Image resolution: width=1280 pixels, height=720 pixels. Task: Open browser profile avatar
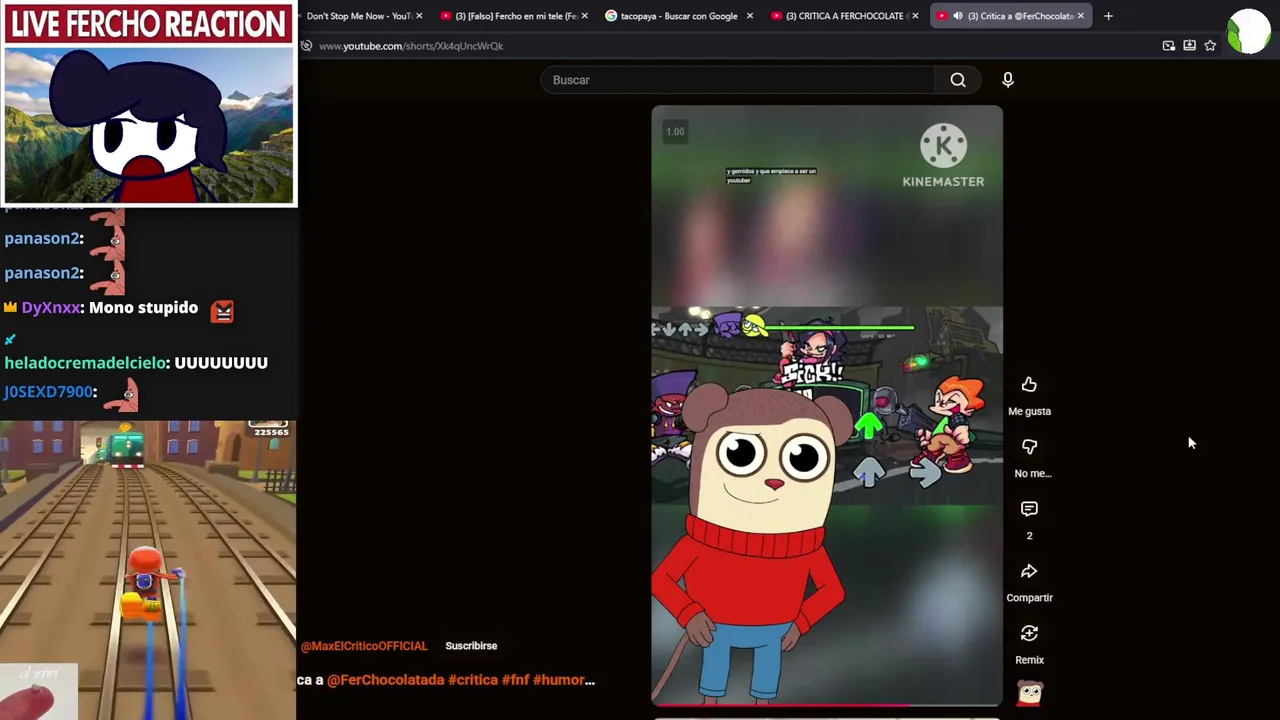[x=1248, y=31]
